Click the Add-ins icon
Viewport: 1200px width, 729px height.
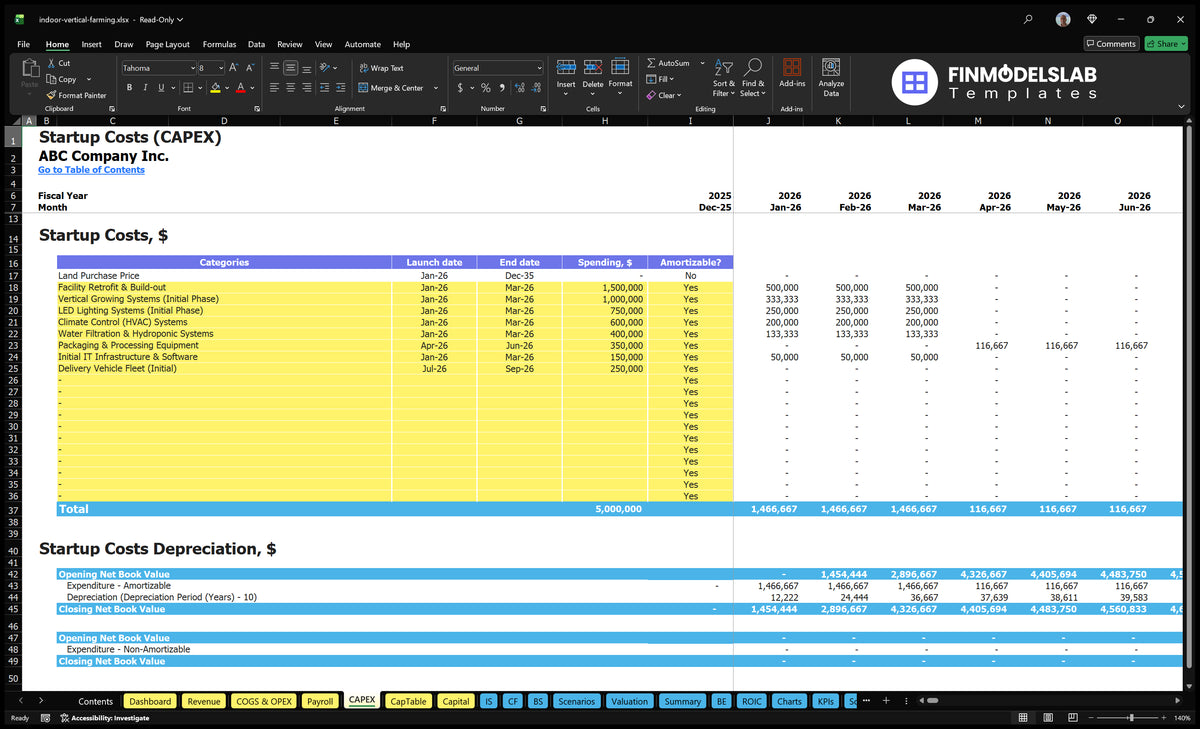(792, 67)
